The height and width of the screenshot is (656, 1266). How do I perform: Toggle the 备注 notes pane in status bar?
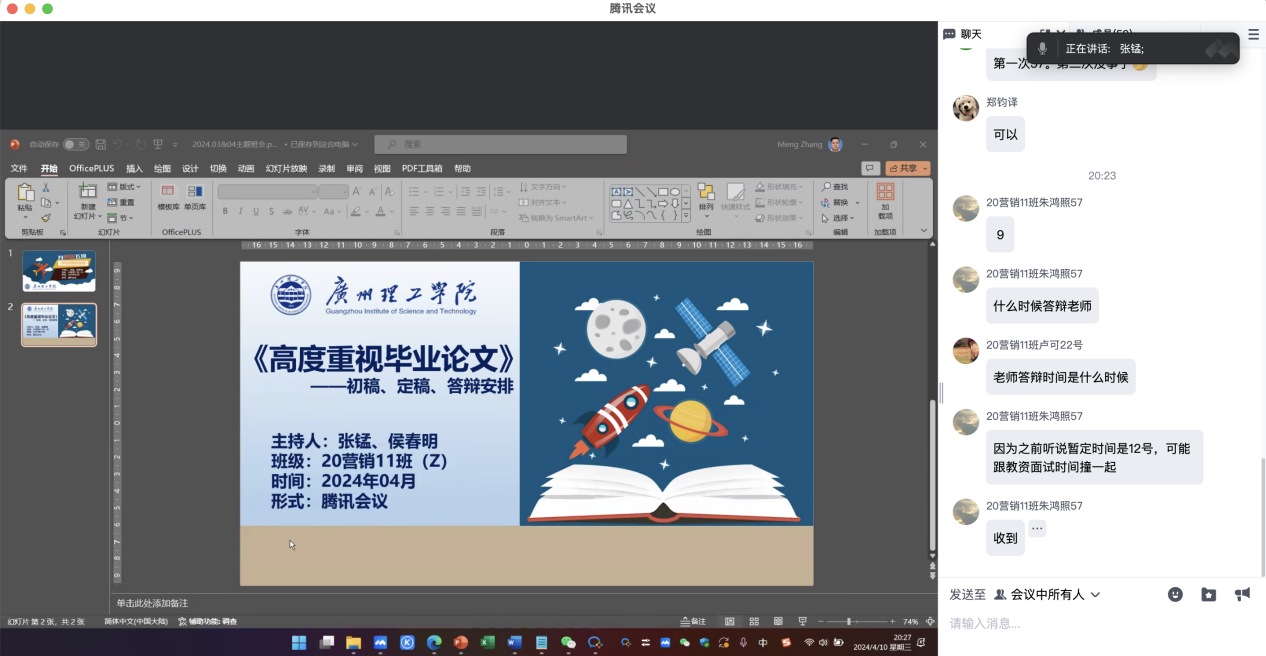[693, 621]
